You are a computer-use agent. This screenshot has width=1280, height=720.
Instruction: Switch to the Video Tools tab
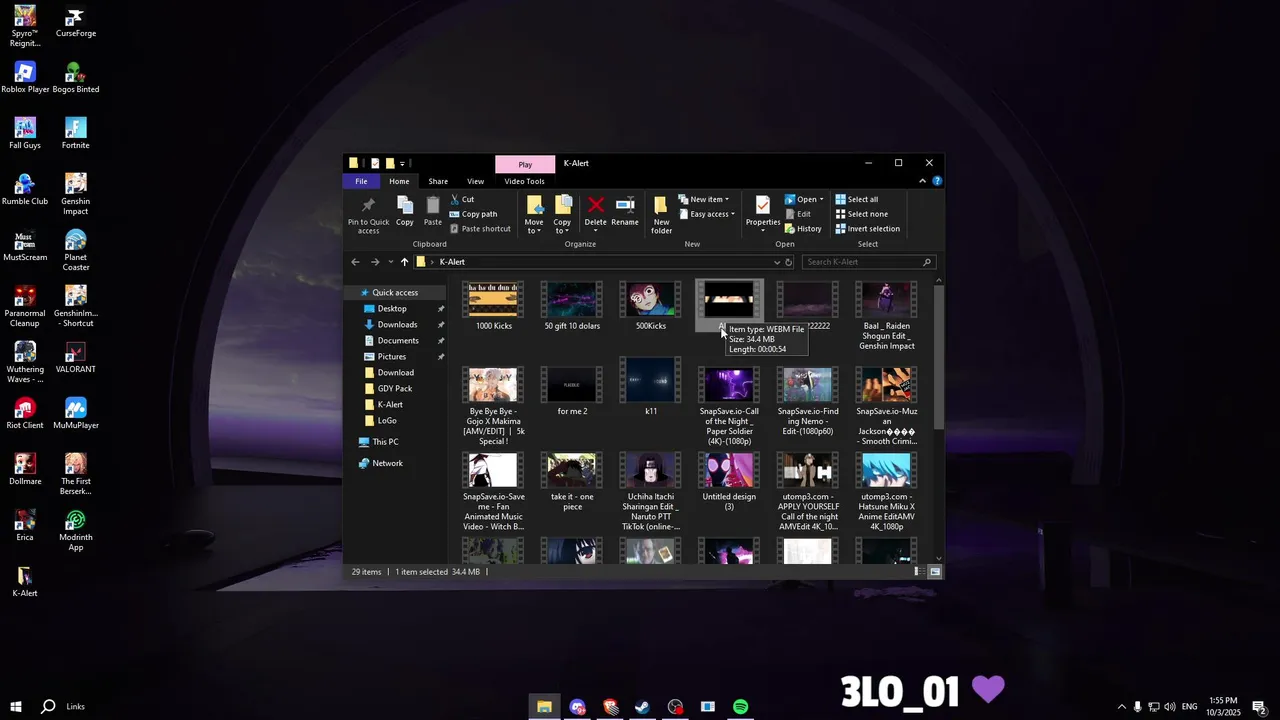(x=524, y=181)
